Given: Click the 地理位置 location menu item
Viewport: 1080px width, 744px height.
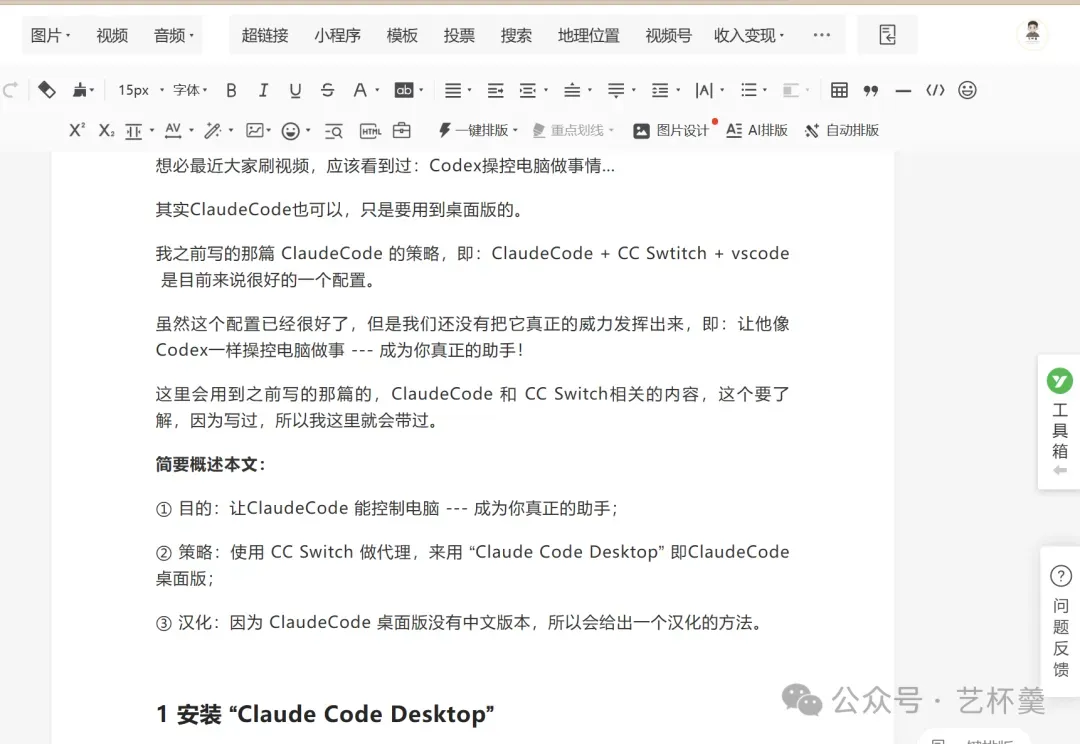Looking at the screenshot, I should click(x=589, y=35).
